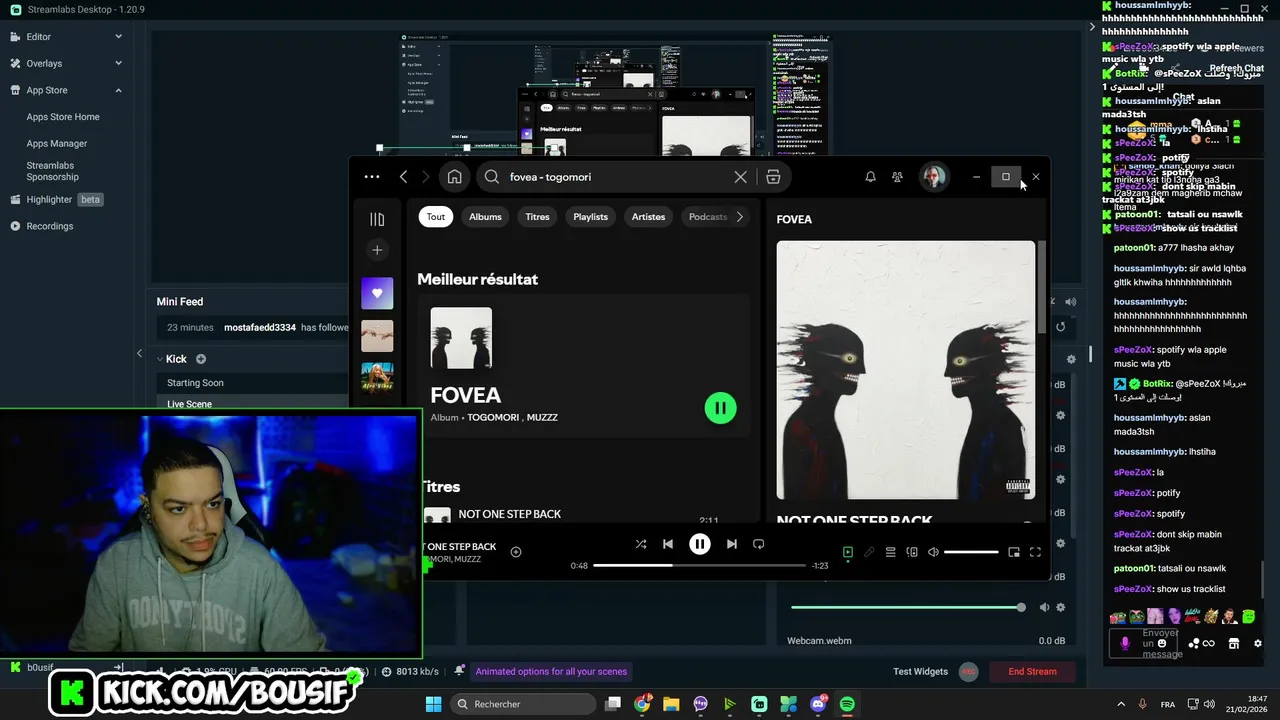Select the Playlists filter chip
The width and height of the screenshot is (1280, 720).
[x=590, y=217]
